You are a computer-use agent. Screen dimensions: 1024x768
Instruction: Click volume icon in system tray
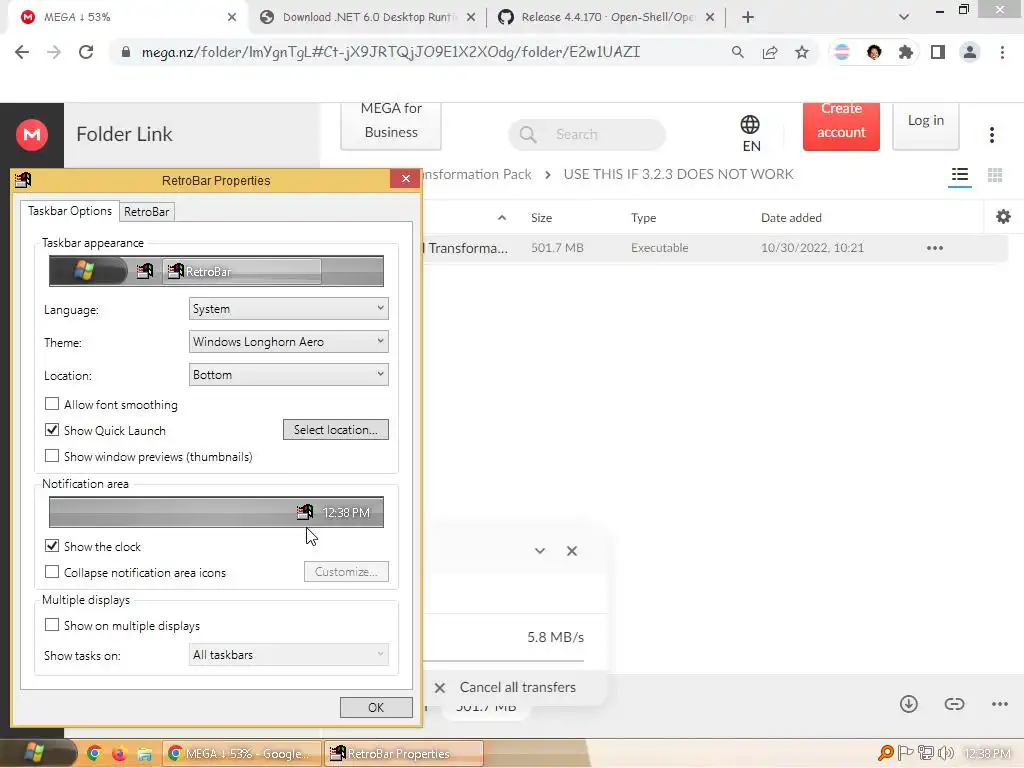pos(945,754)
